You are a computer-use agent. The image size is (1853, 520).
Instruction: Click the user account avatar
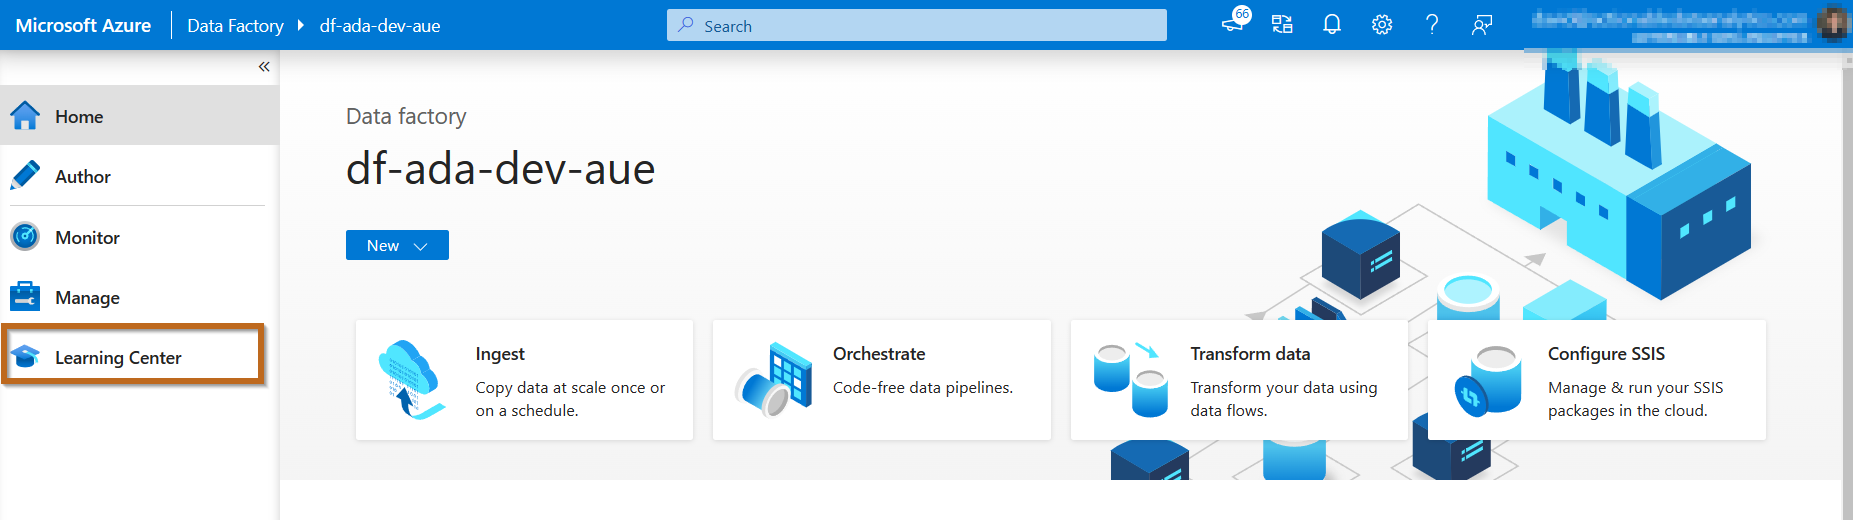click(1833, 24)
